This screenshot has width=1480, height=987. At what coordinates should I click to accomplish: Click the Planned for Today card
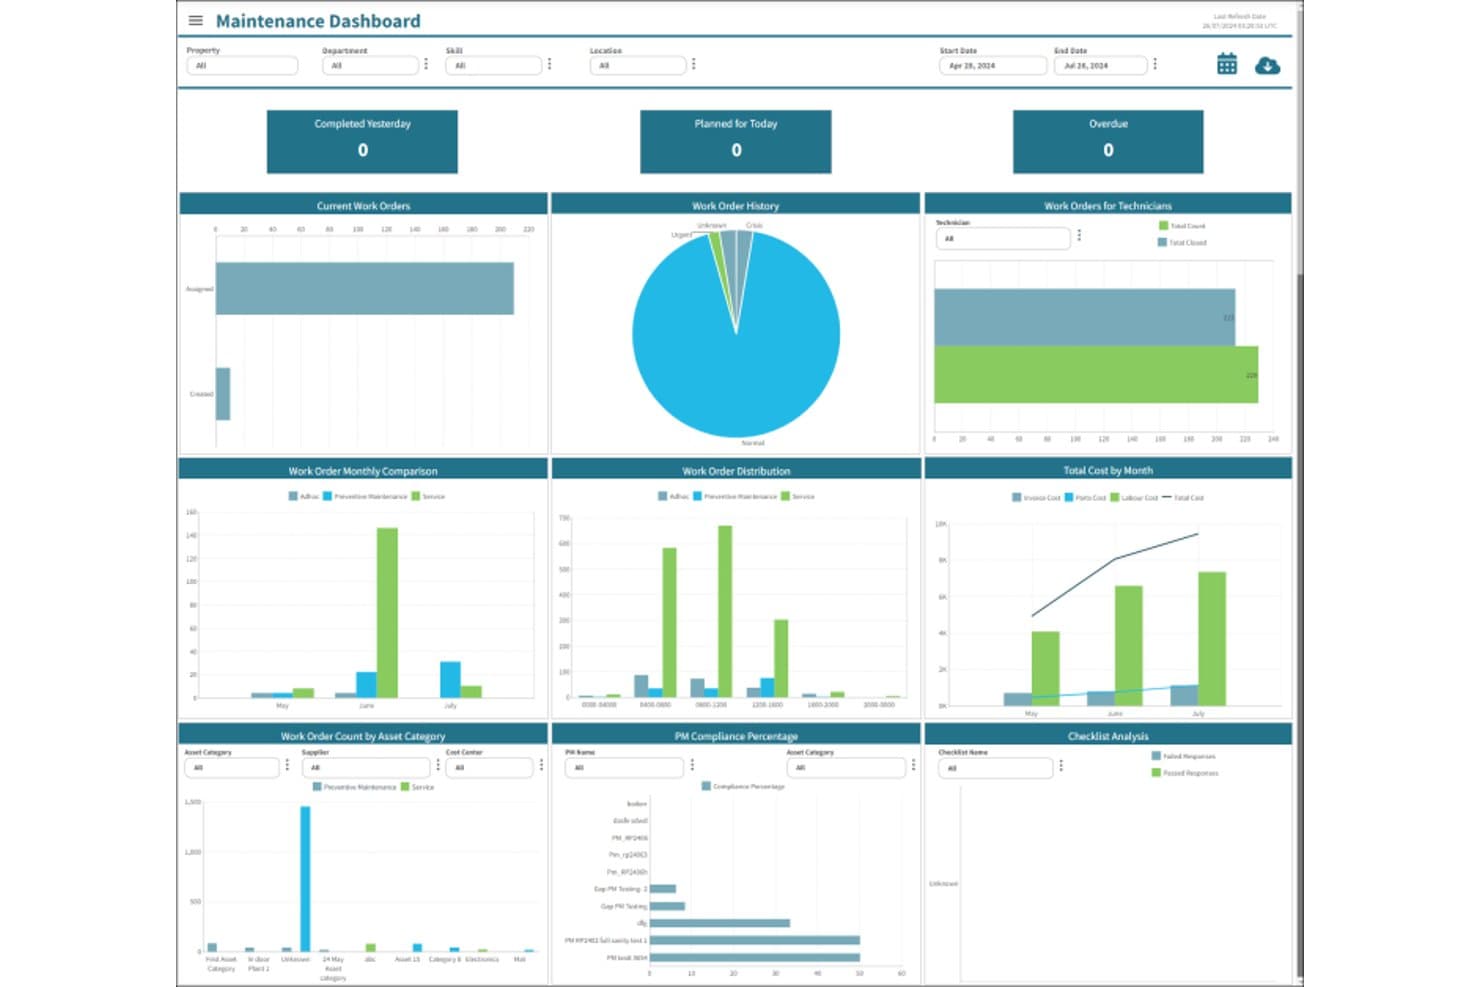736,141
